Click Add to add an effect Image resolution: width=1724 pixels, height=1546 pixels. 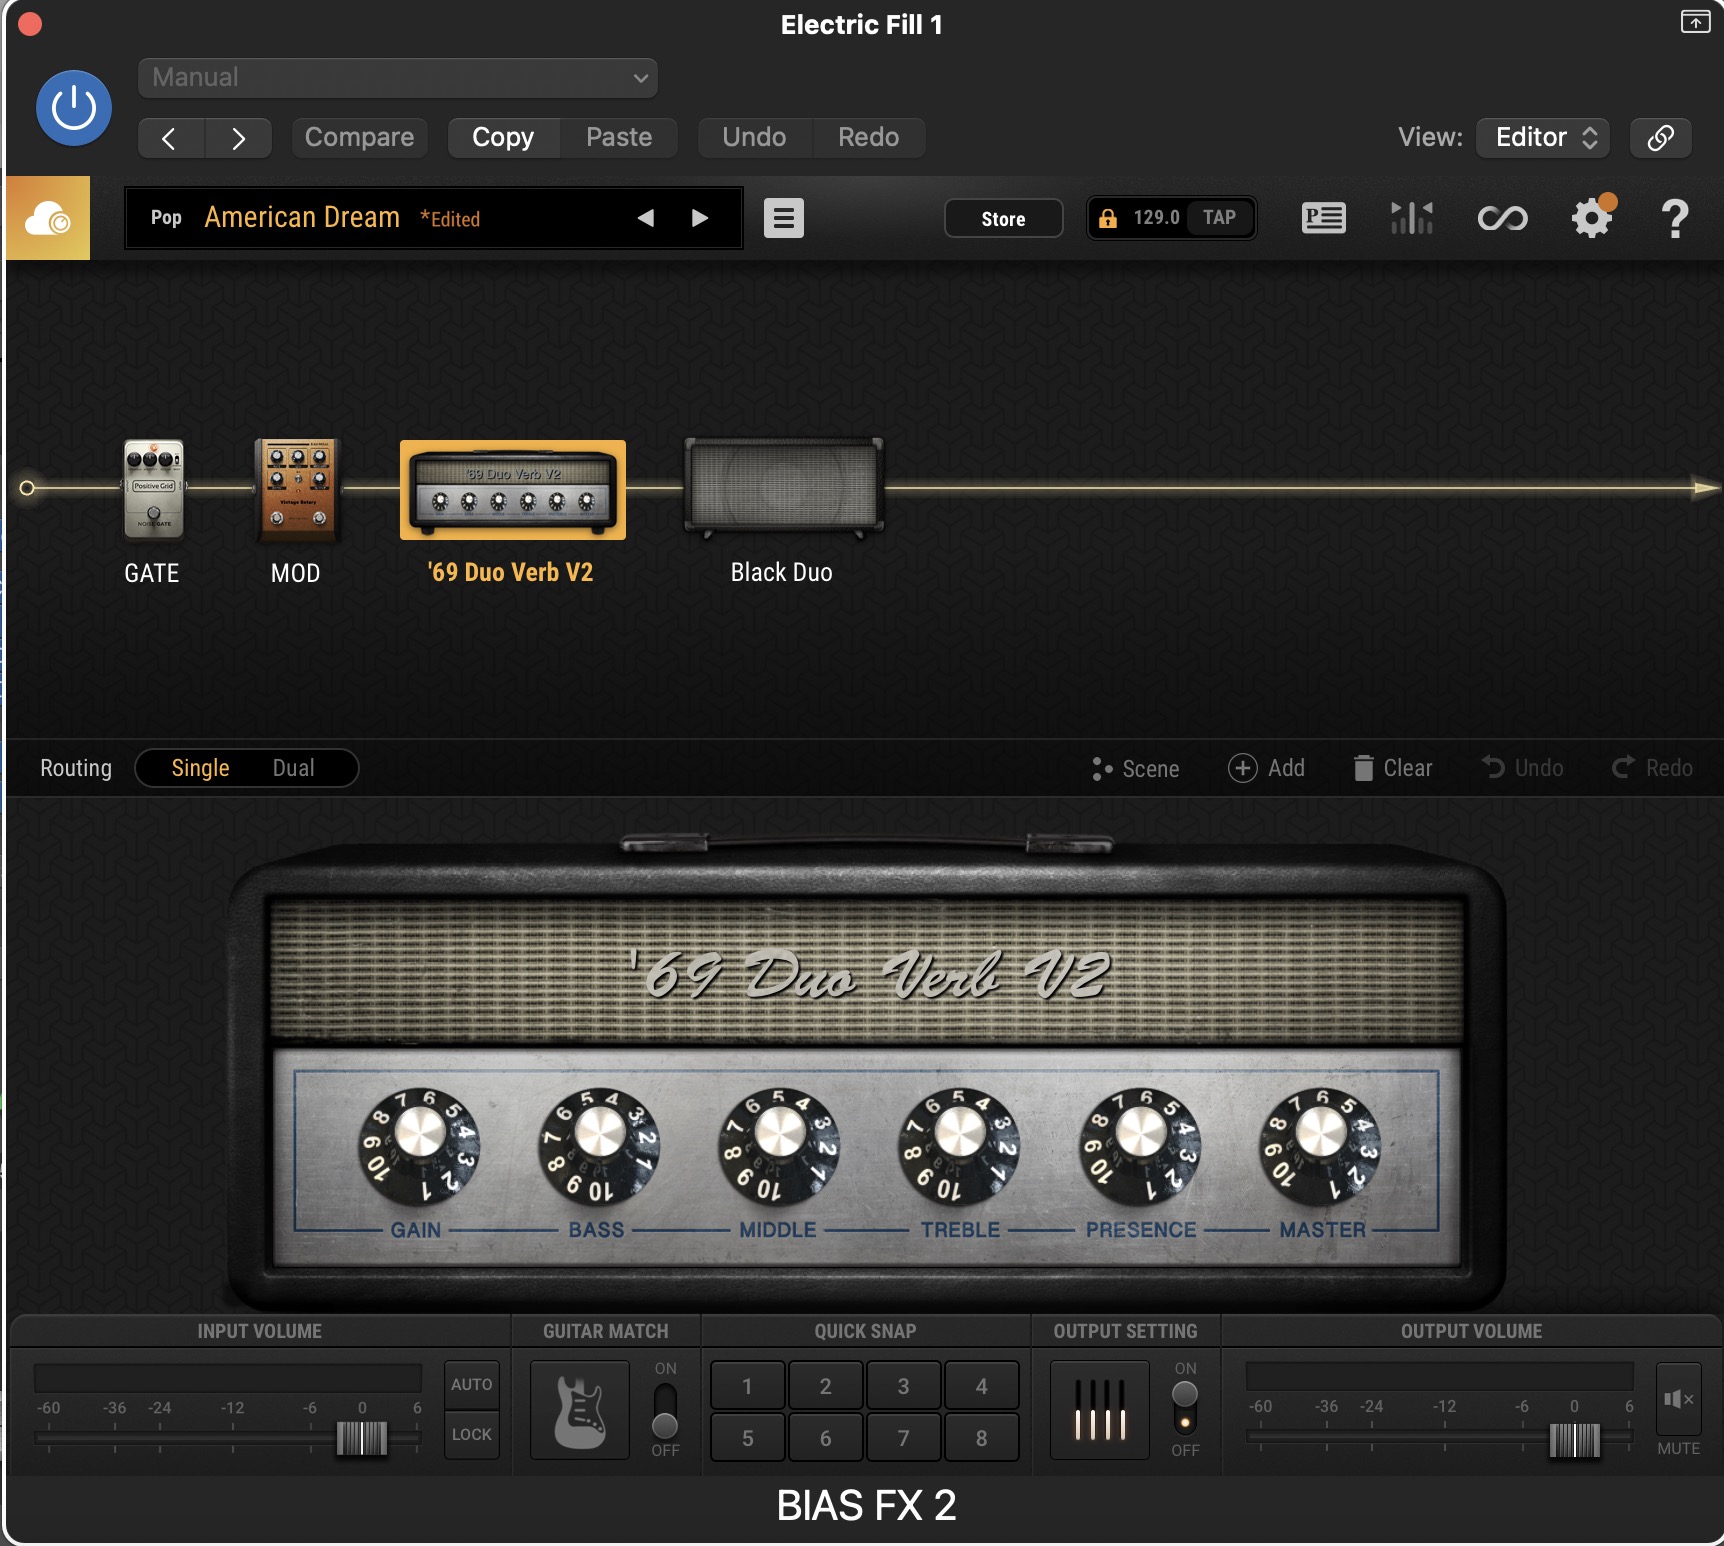click(x=1266, y=768)
